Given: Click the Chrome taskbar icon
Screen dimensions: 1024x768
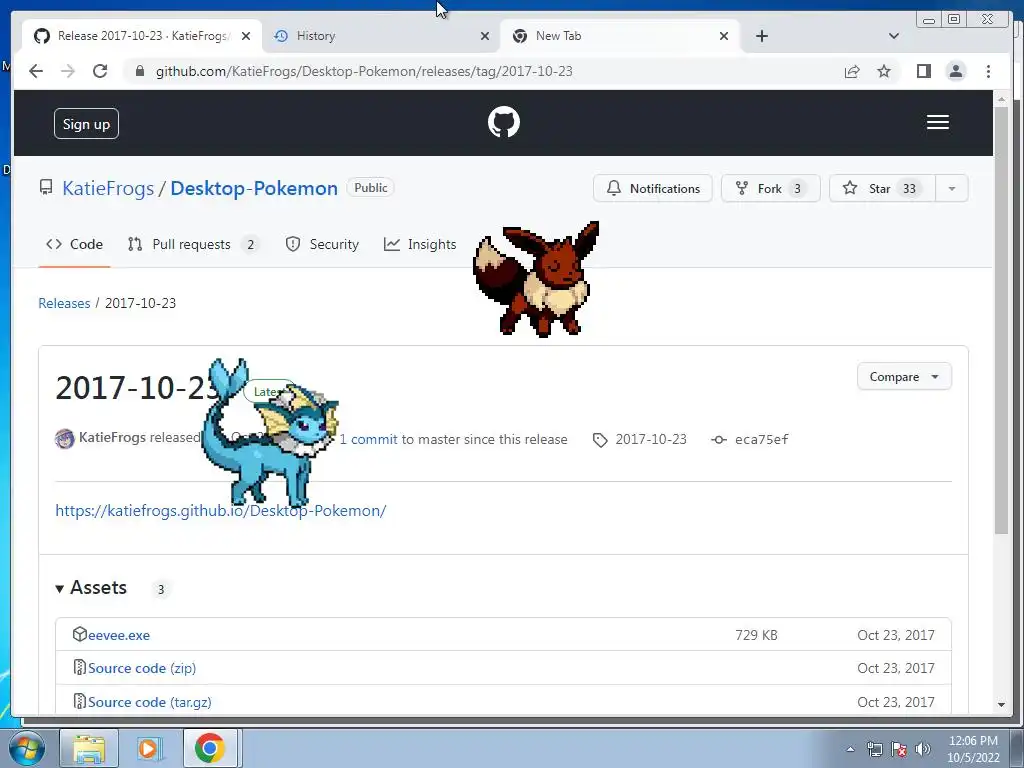Looking at the screenshot, I should [x=210, y=748].
